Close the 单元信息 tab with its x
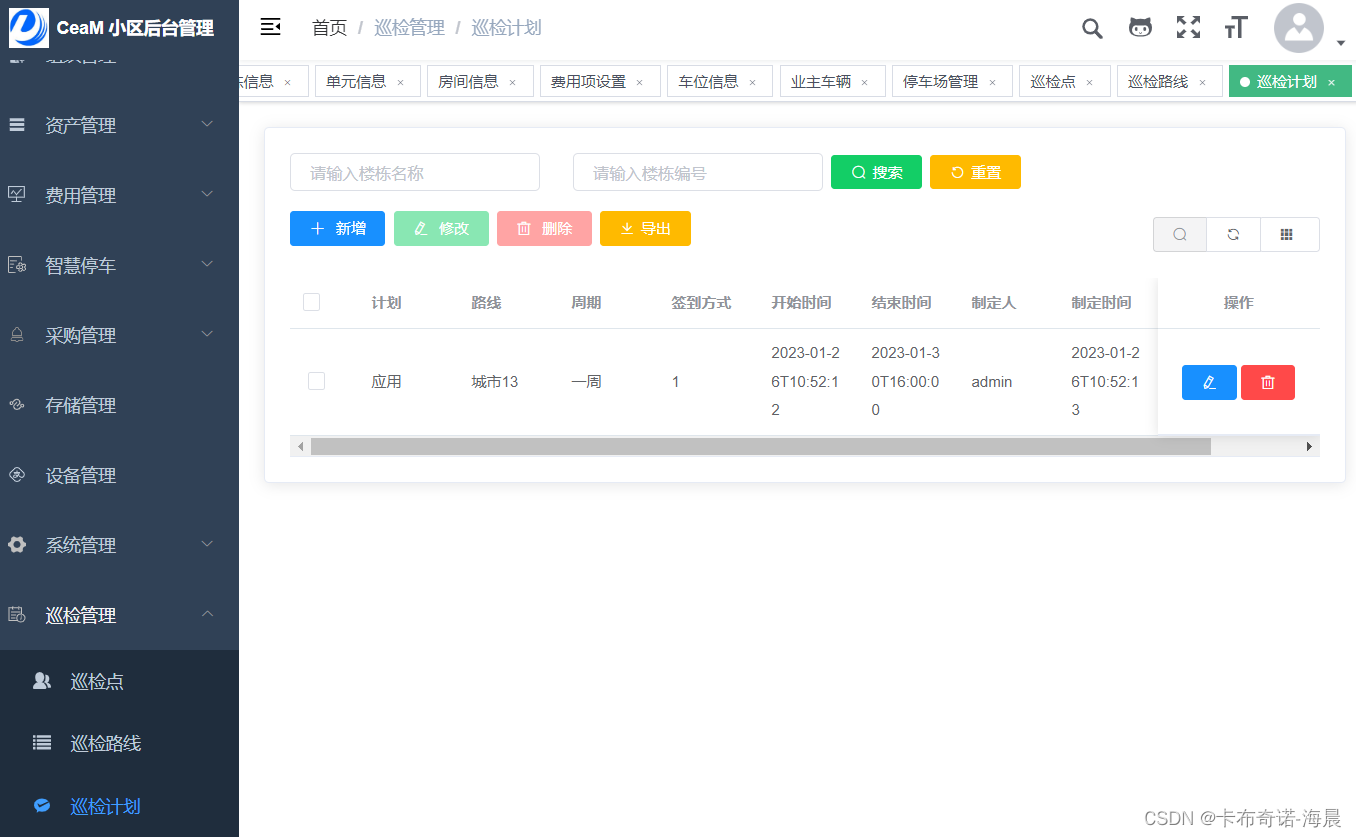 [x=401, y=82]
